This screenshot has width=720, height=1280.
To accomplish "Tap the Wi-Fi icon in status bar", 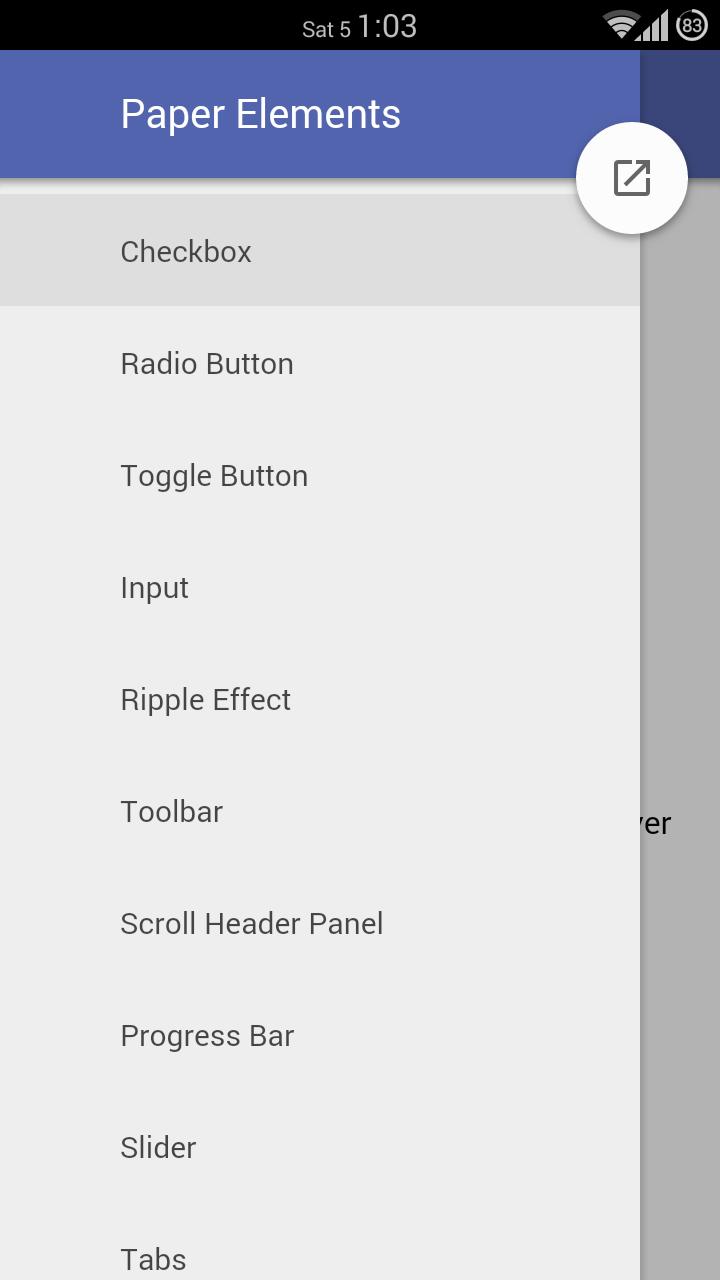I will 620,25.
